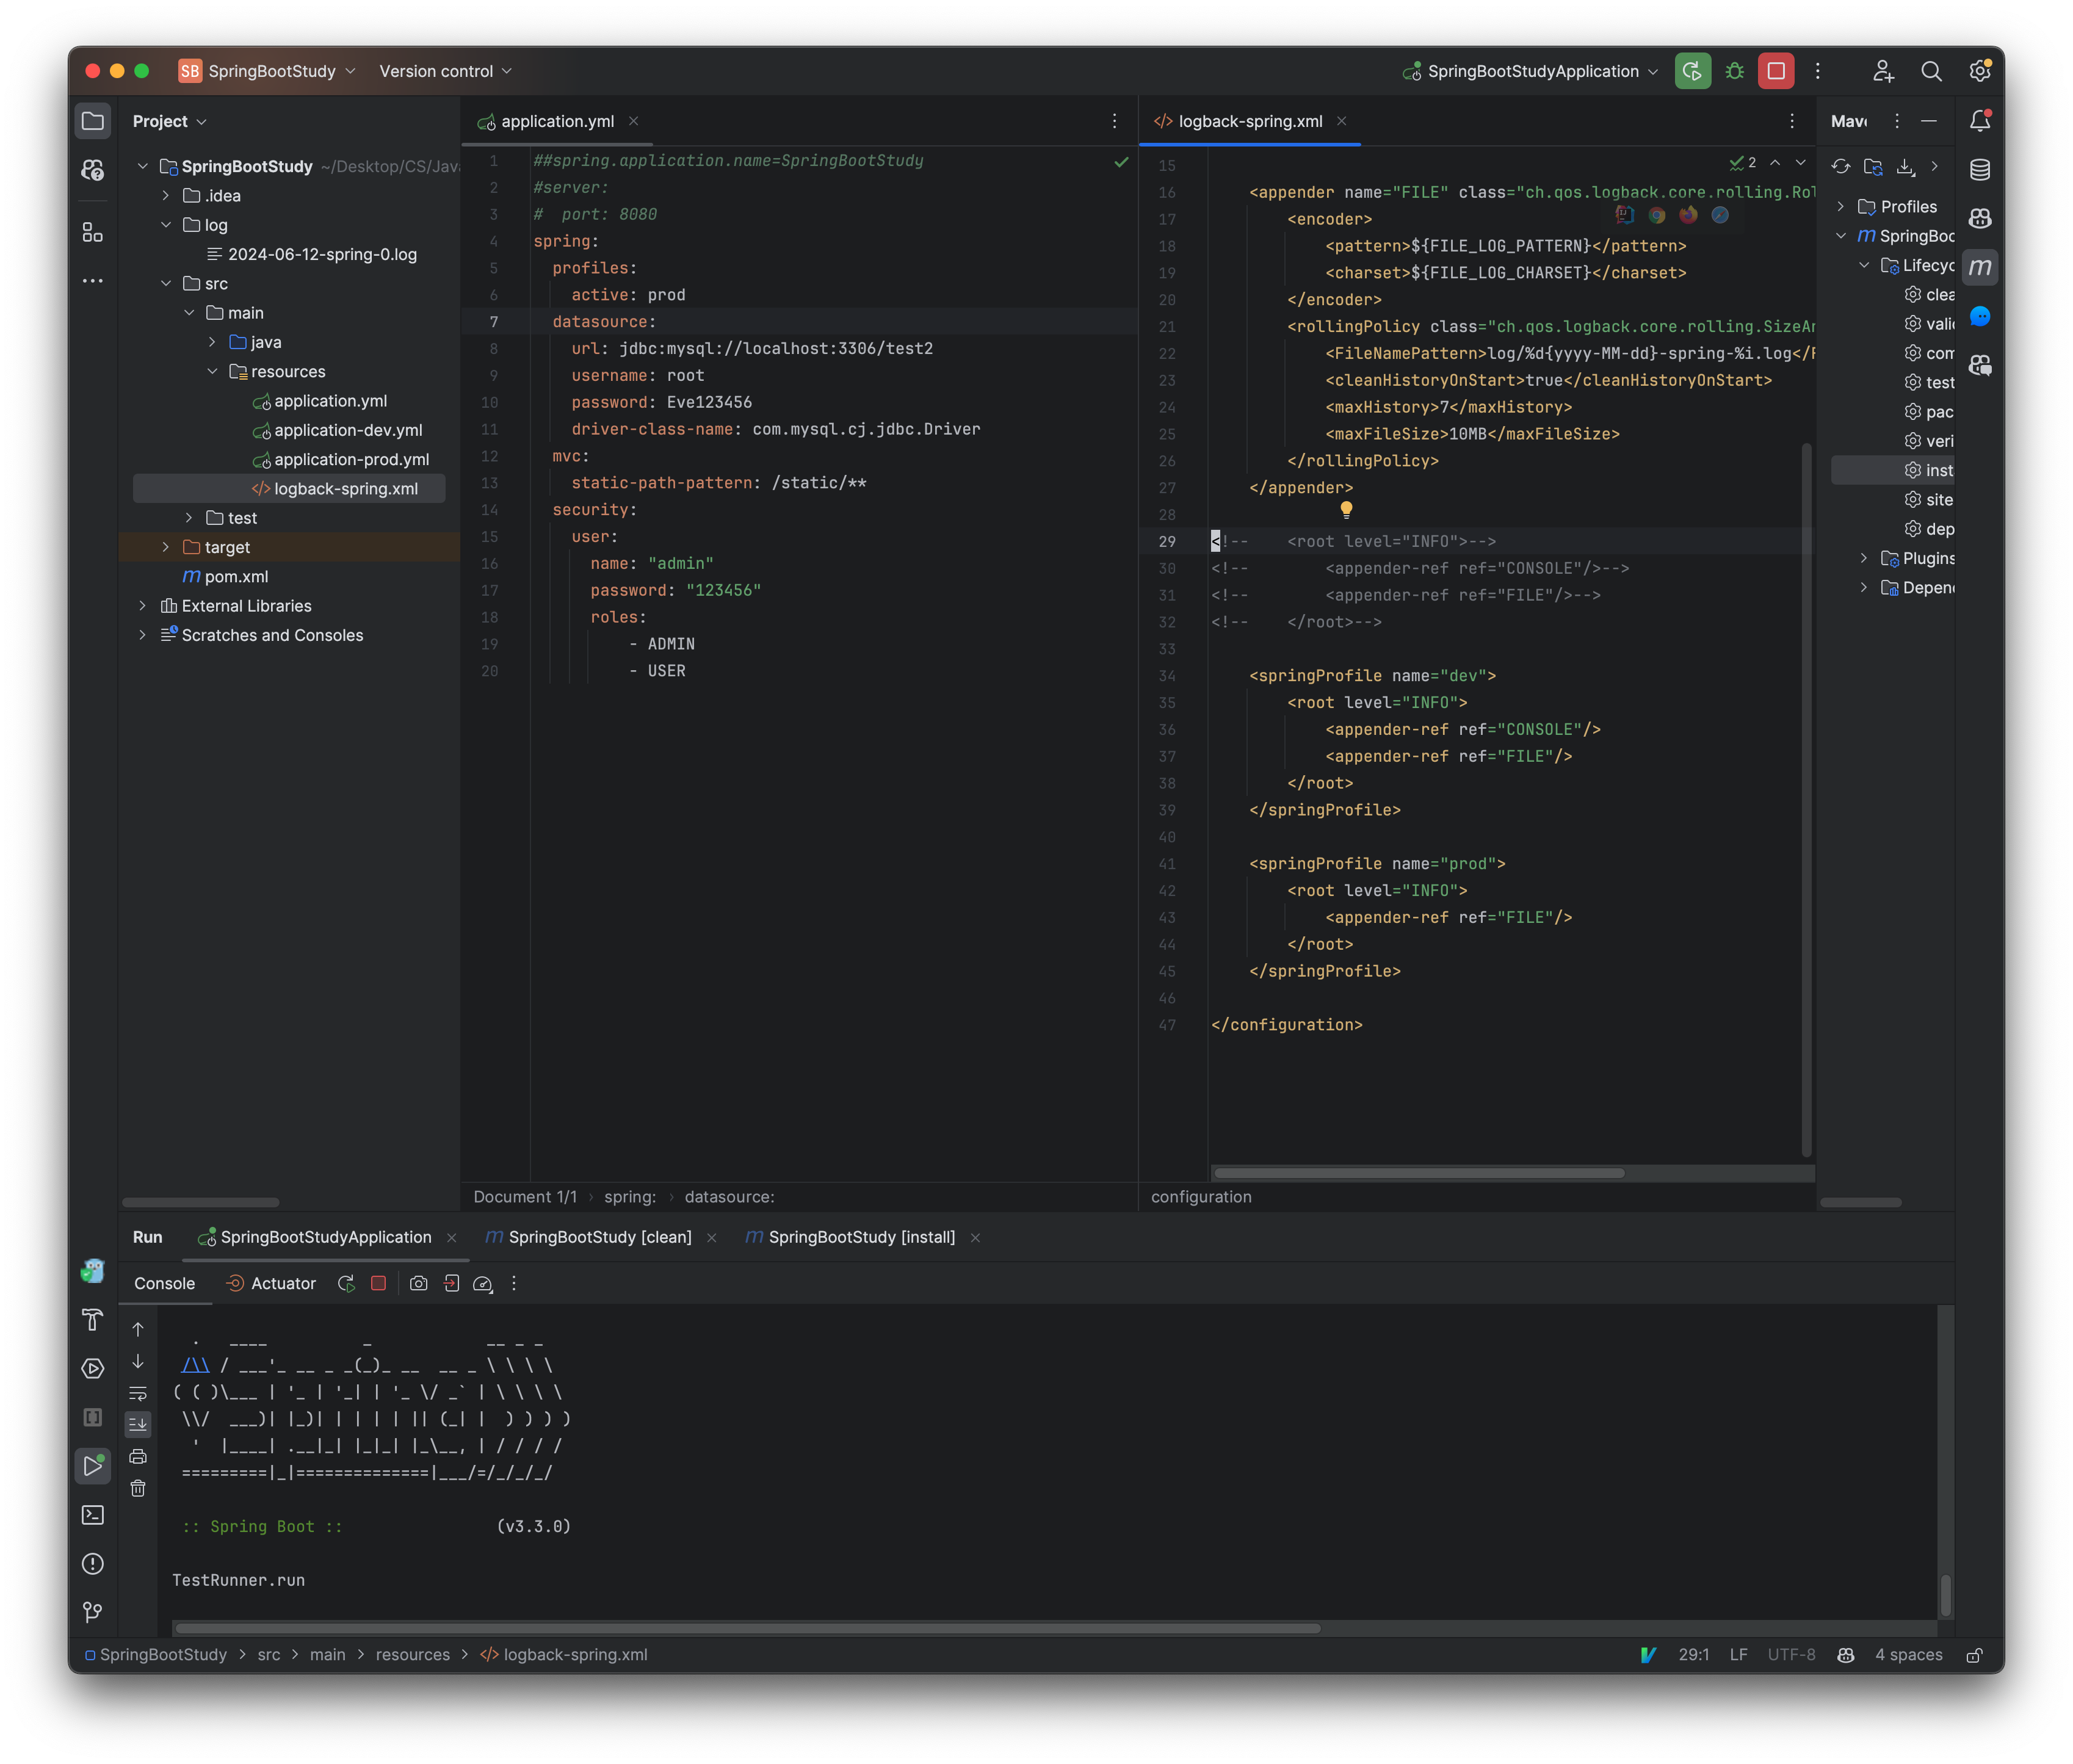Open Search Everywhere with the magnifier icon

point(1932,71)
